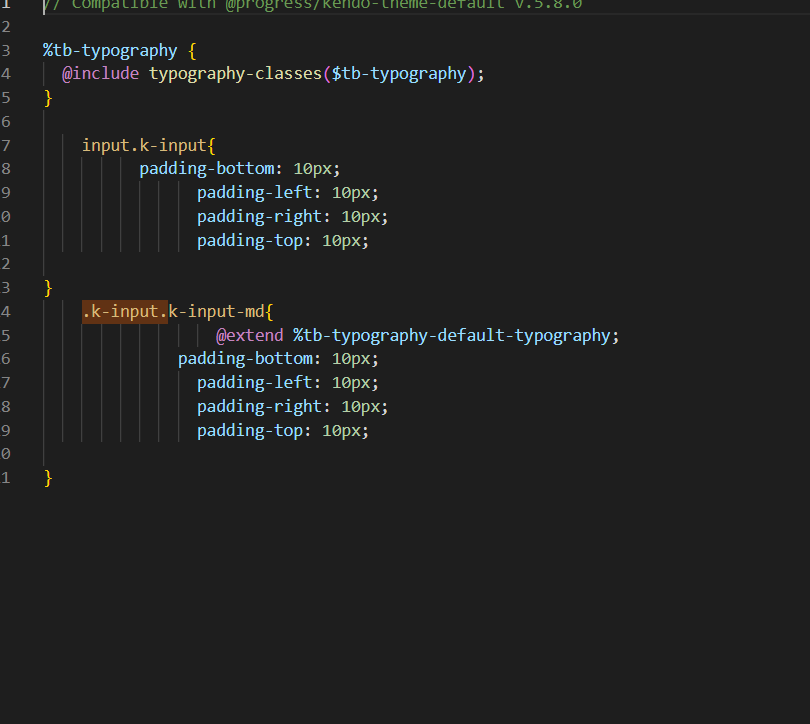Click the highlighted .k-input token
810x724 pixels.
coord(123,311)
